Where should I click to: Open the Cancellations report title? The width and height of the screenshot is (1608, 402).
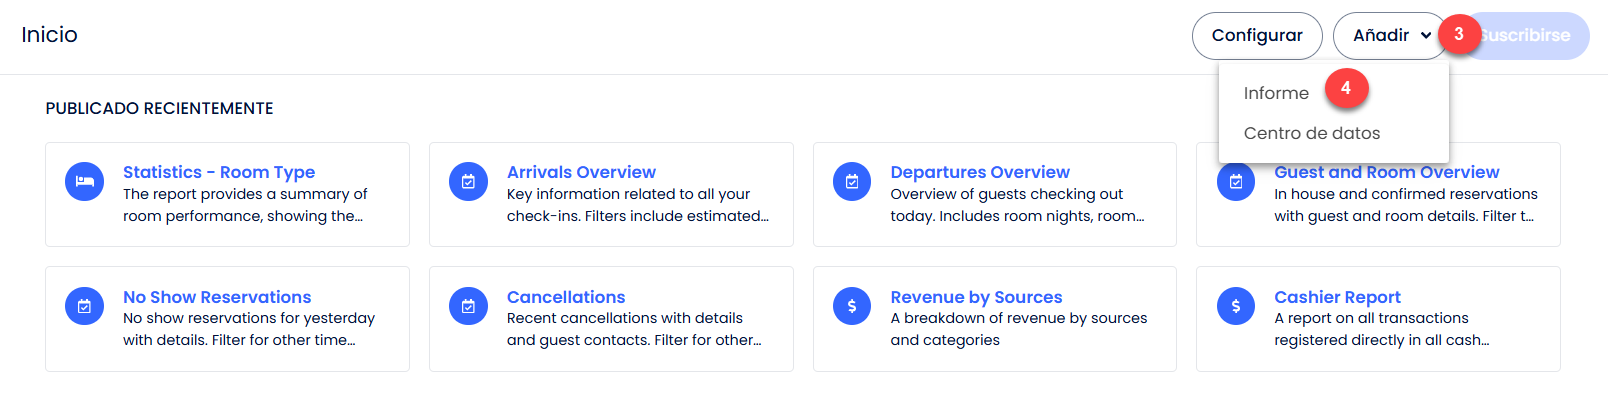[x=566, y=297]
